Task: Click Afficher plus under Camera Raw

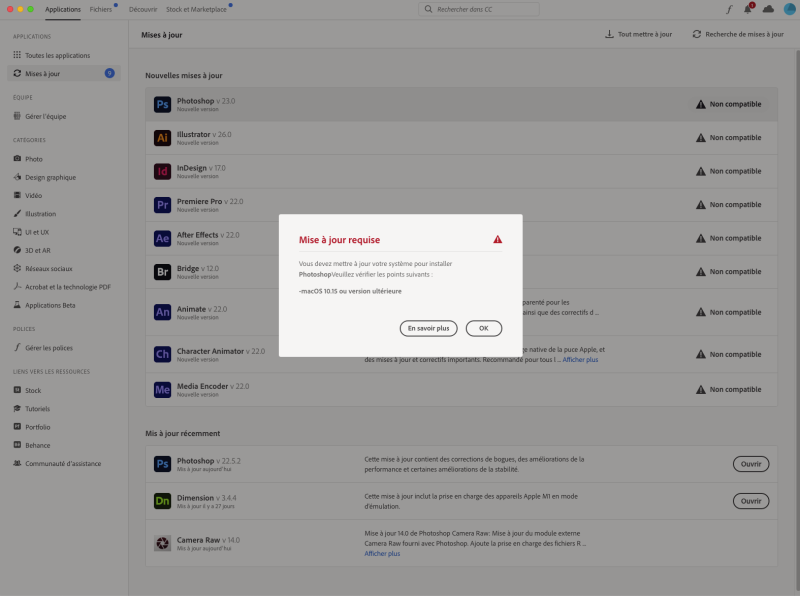Action: tap(382, 554)
